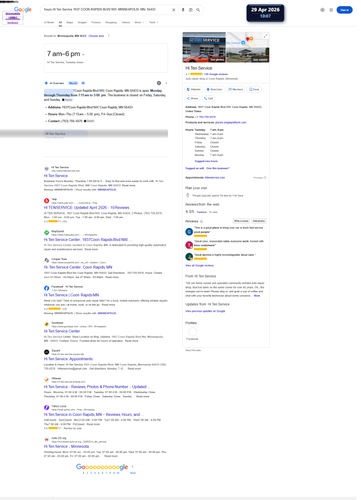Click the Choose area location link
Screen dimensions: 361x500
pos(96,36)
